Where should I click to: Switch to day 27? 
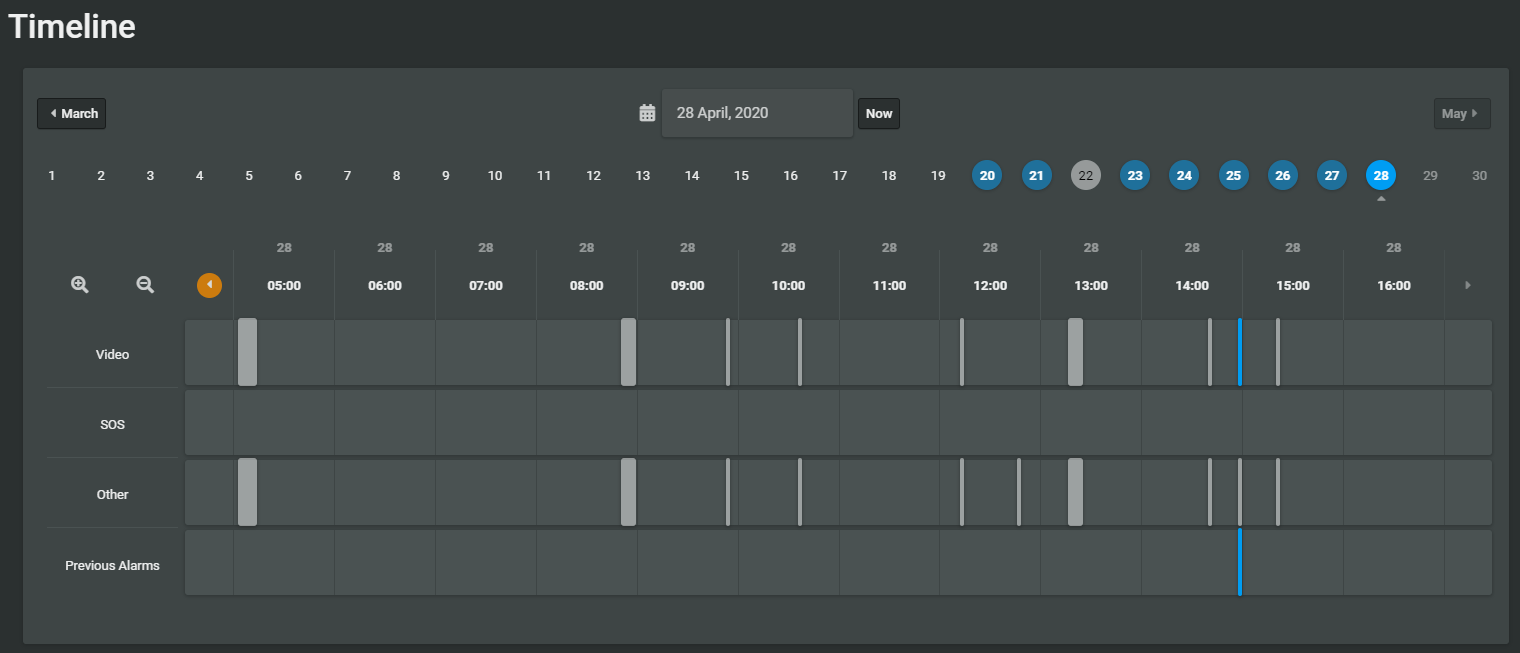pos(1331,175)
